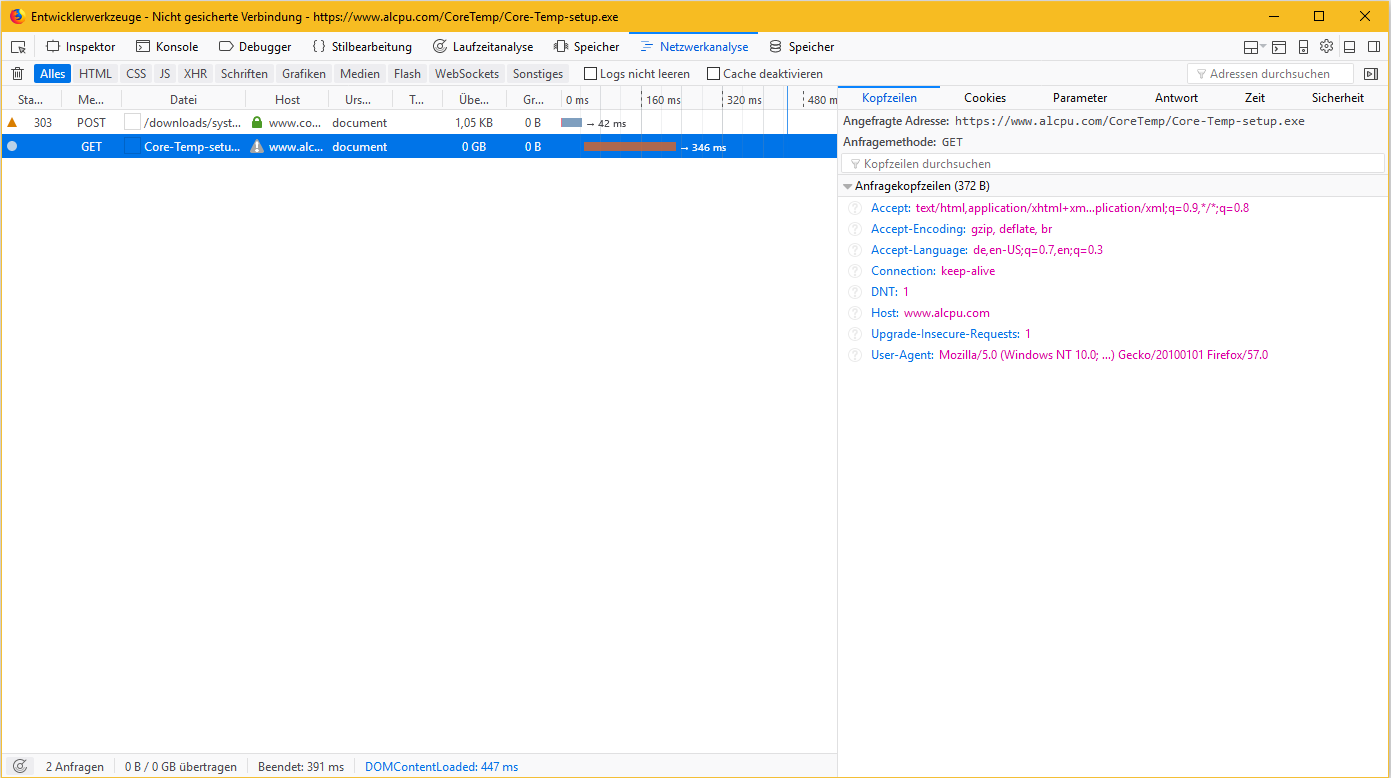Activate the element picker icon
This screenshot has width=1391, height=778.
pos(18,47)
